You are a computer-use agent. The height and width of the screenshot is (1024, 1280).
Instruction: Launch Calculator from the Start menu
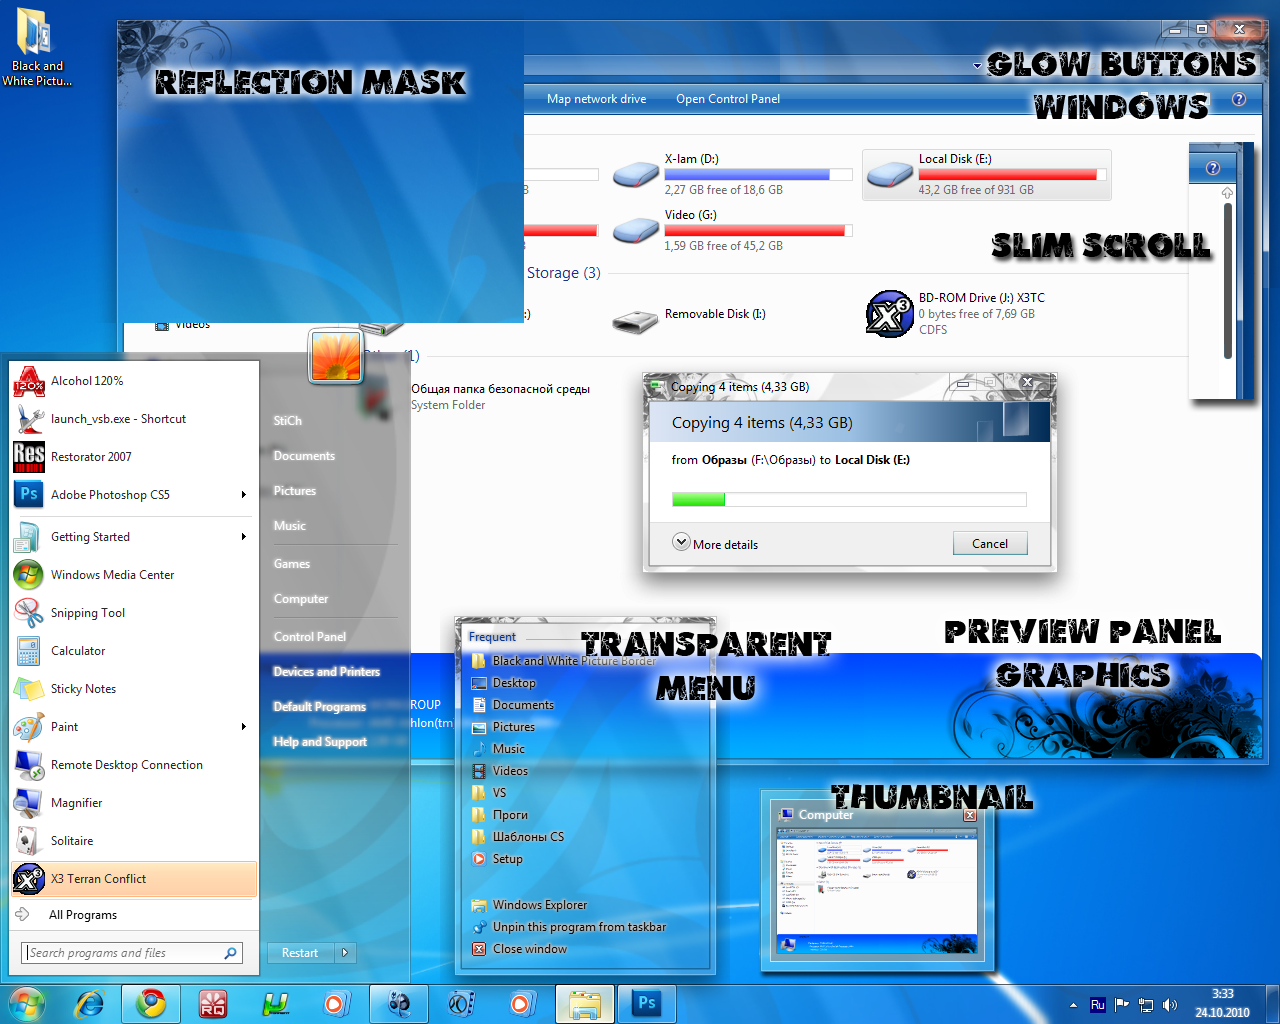(134, 651)
